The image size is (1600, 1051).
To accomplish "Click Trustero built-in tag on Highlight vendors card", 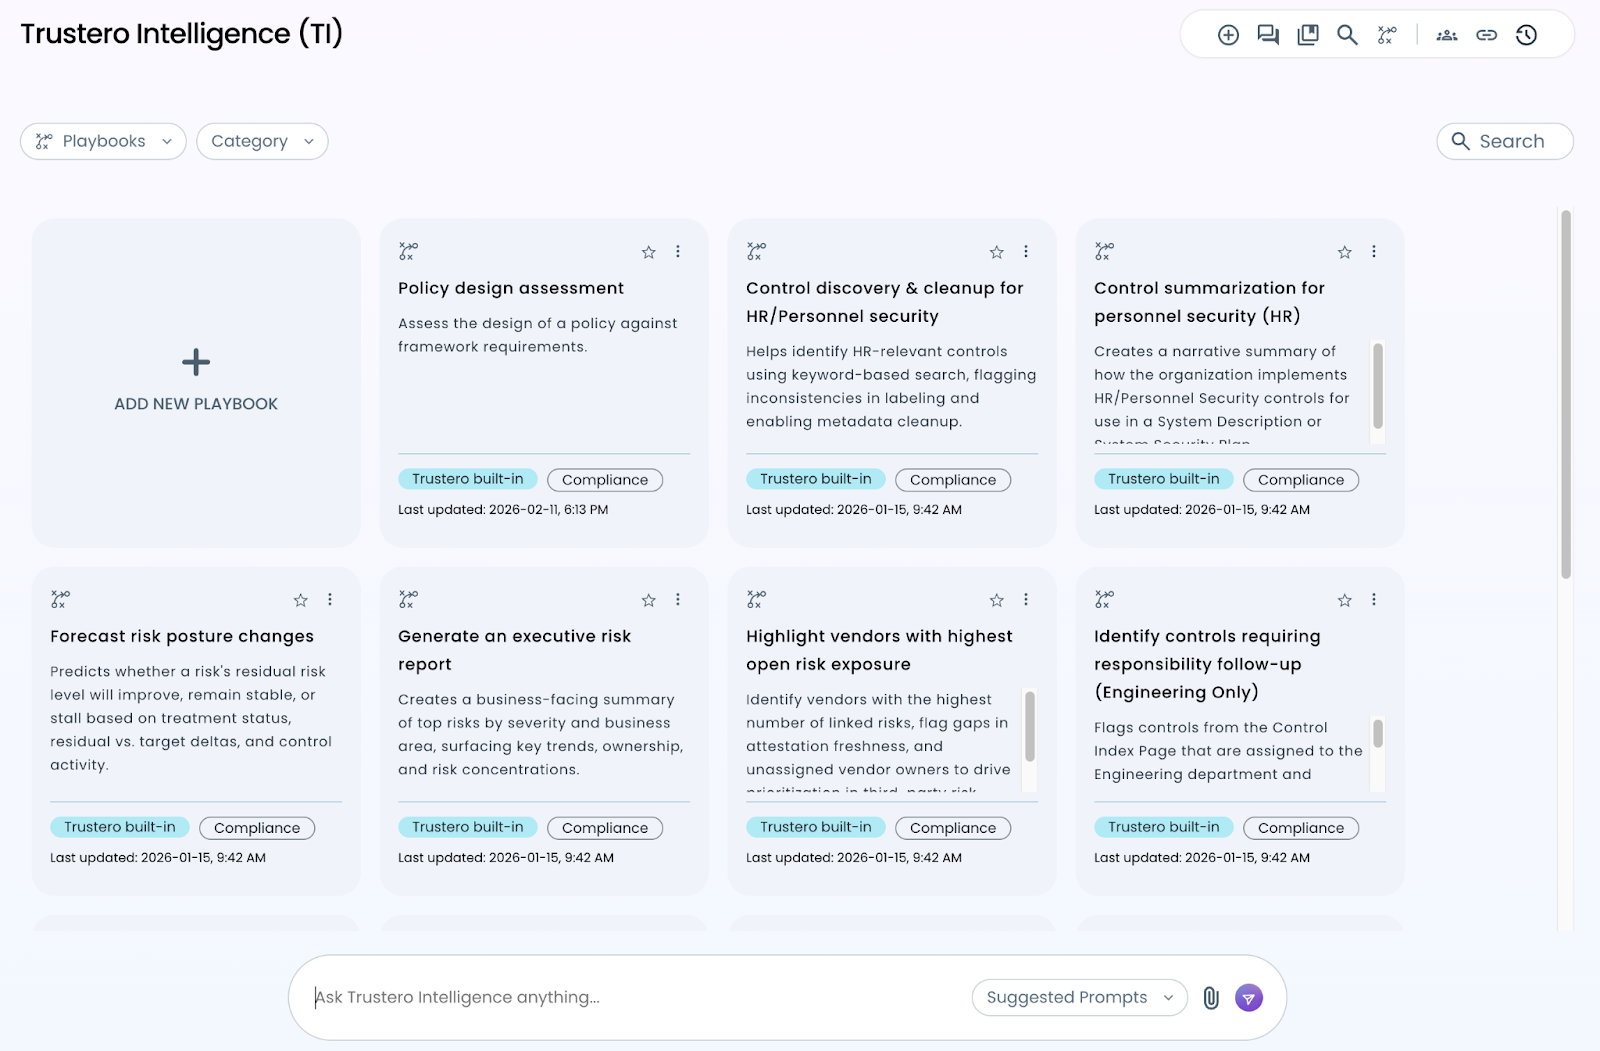I will pyautogui.click(x=815, y=827).
